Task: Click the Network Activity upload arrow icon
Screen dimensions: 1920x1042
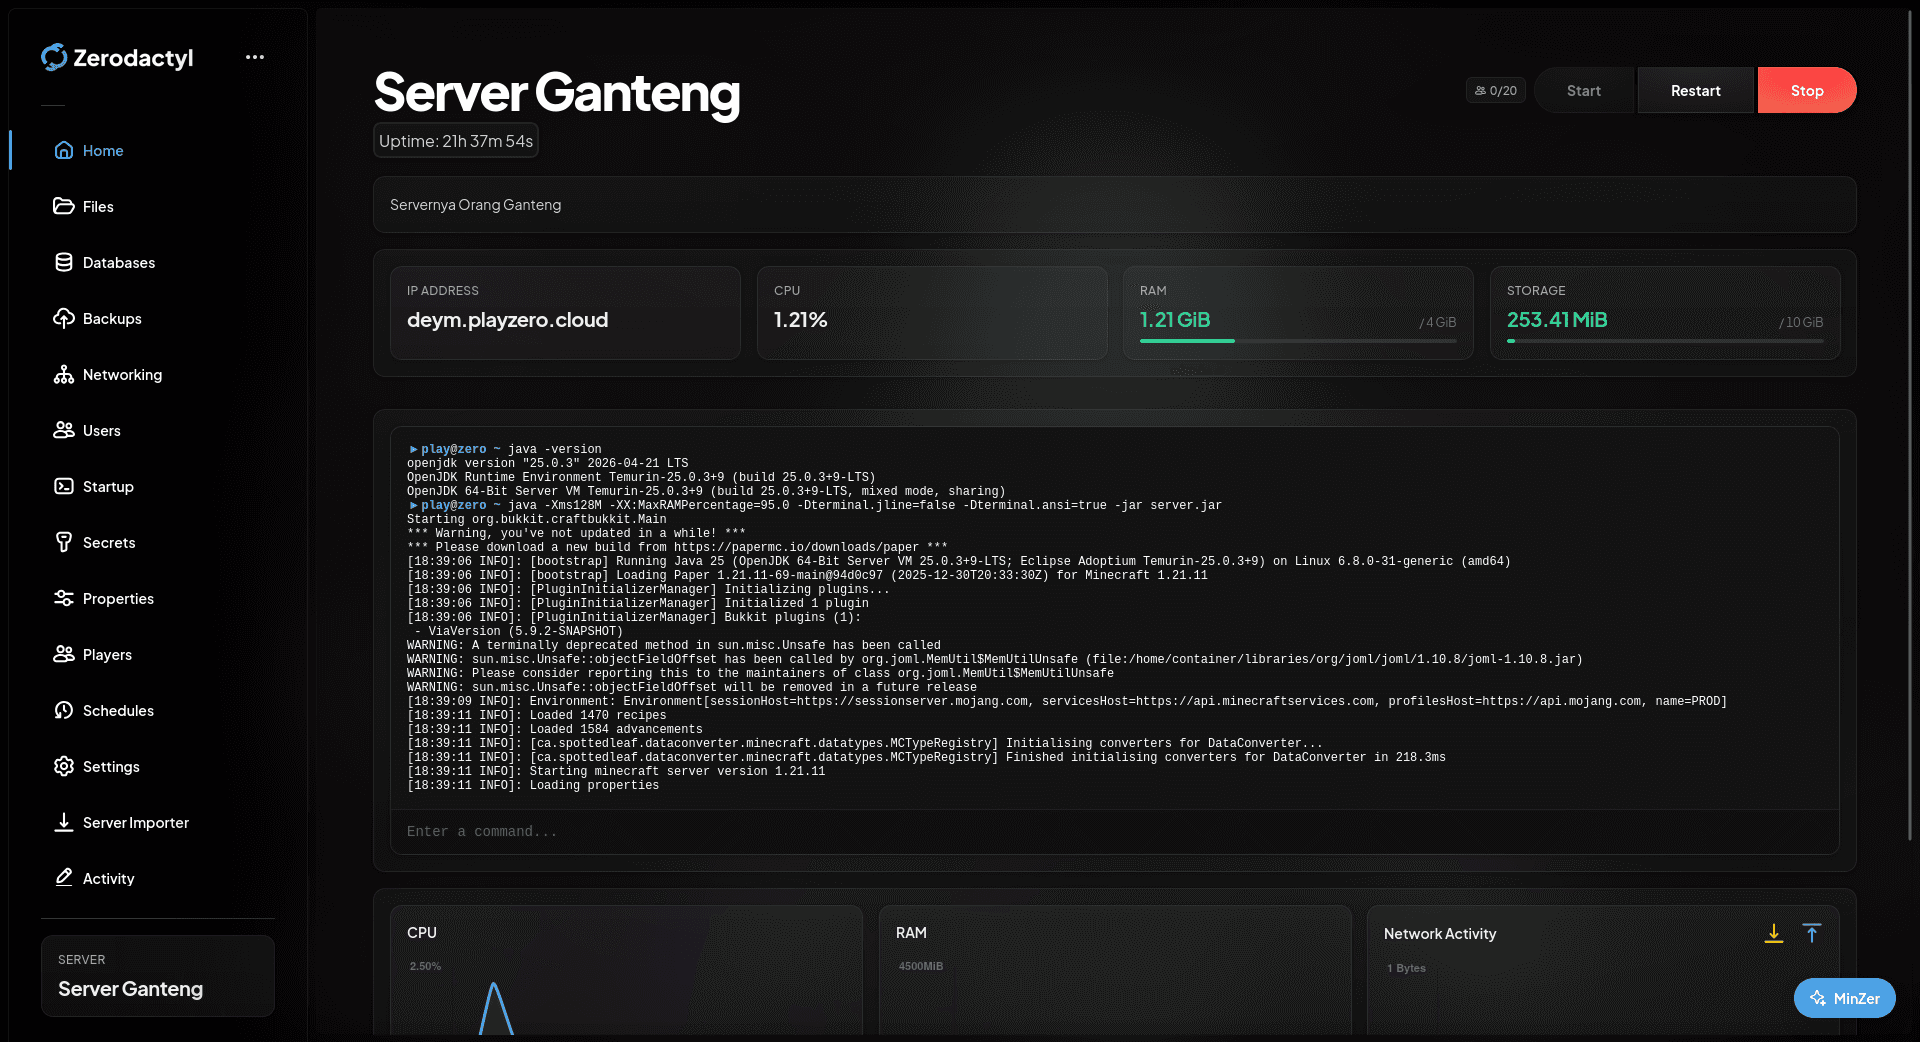Action: [x=1812, y=933]
